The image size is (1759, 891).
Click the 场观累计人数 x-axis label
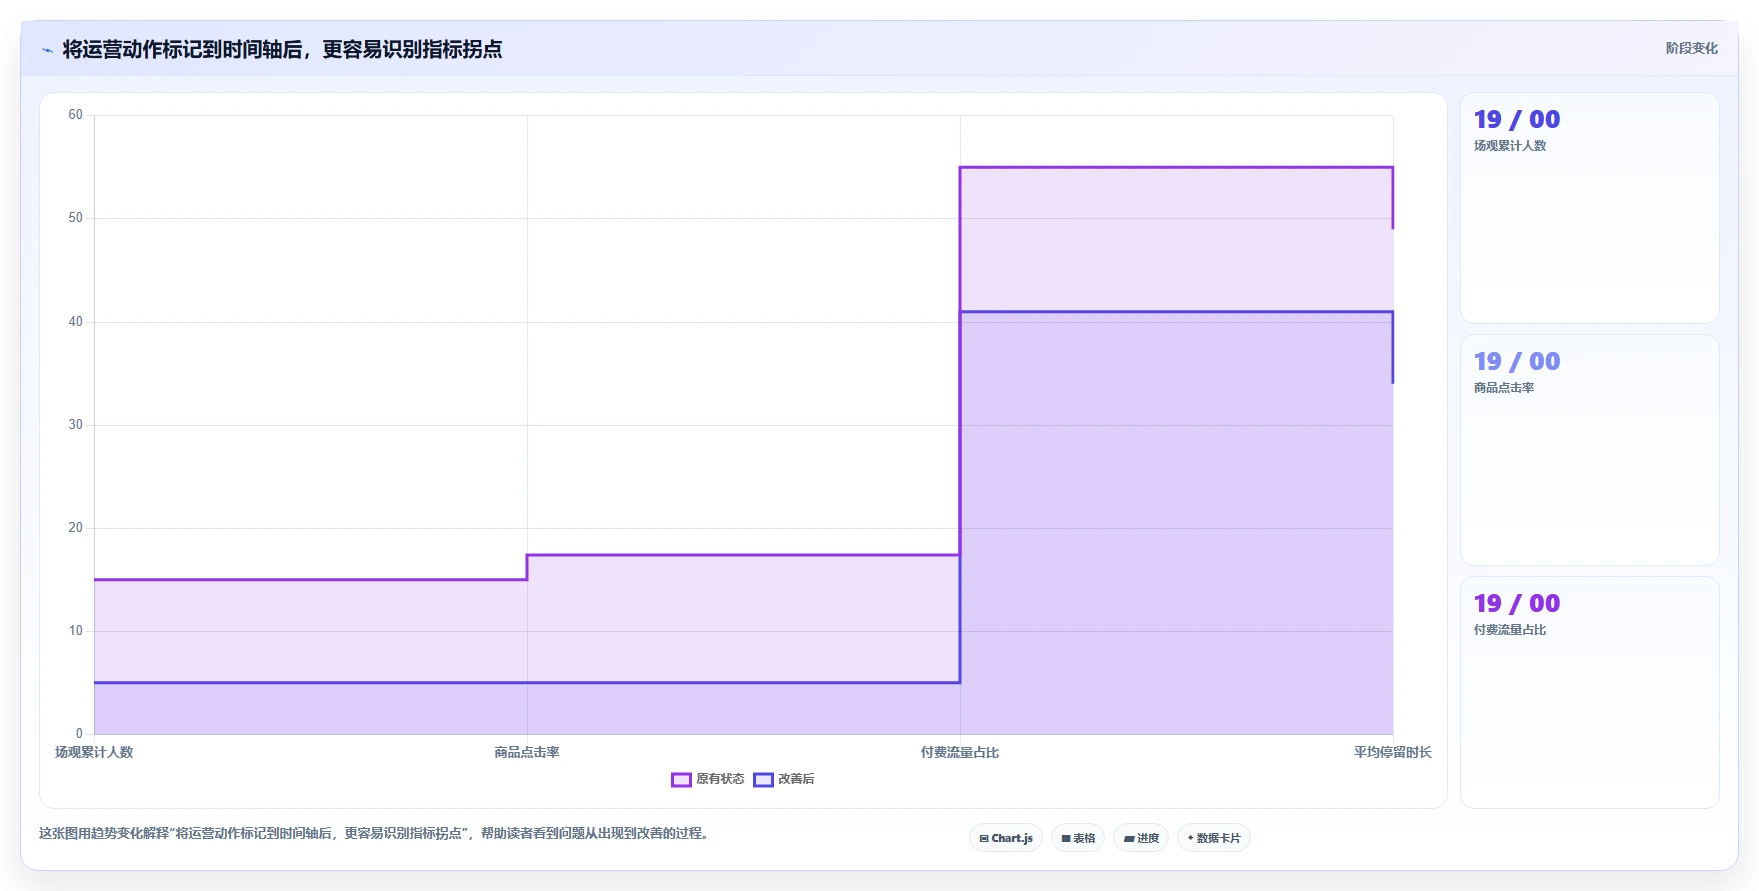click(x=94, y=752)
